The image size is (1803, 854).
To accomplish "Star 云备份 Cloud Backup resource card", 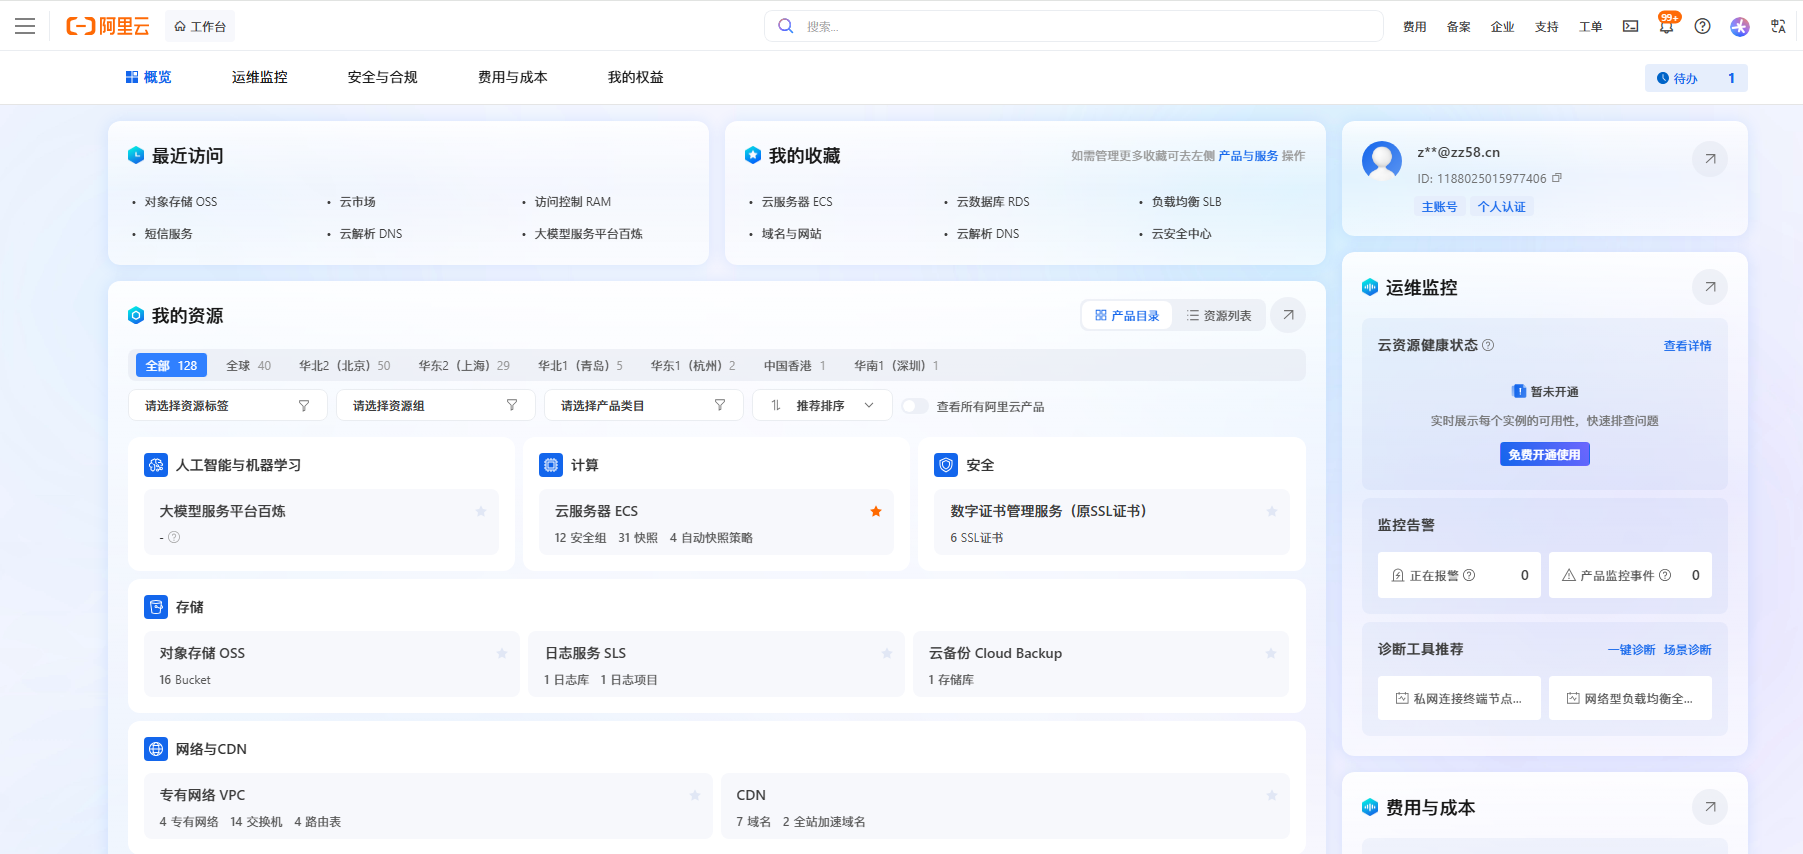I will coord(1271,653).
